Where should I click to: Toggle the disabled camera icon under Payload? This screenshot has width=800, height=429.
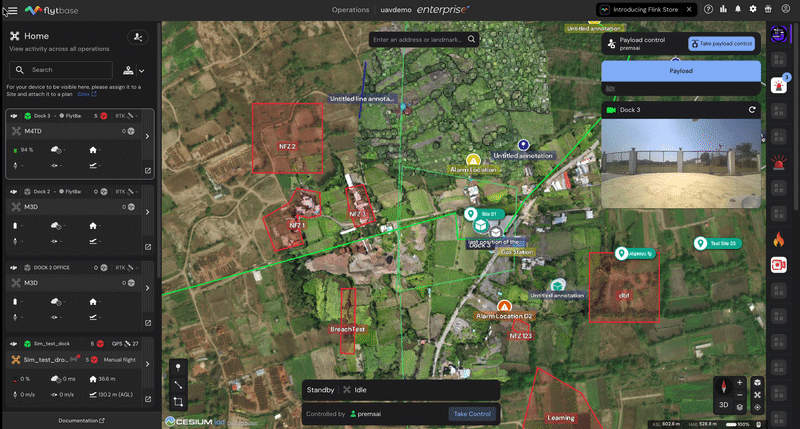[610, 89]
